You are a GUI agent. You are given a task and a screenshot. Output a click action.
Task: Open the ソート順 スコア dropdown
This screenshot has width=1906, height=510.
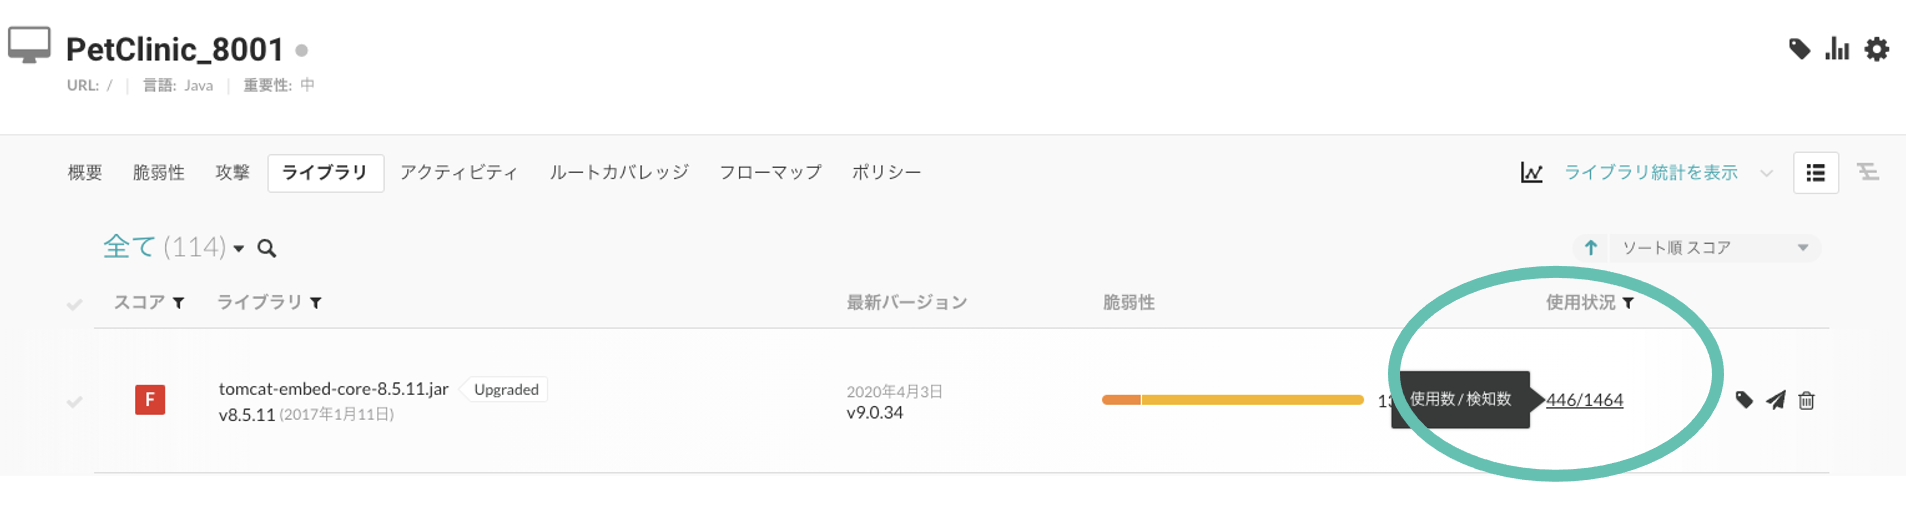[x=1715, y=247]
